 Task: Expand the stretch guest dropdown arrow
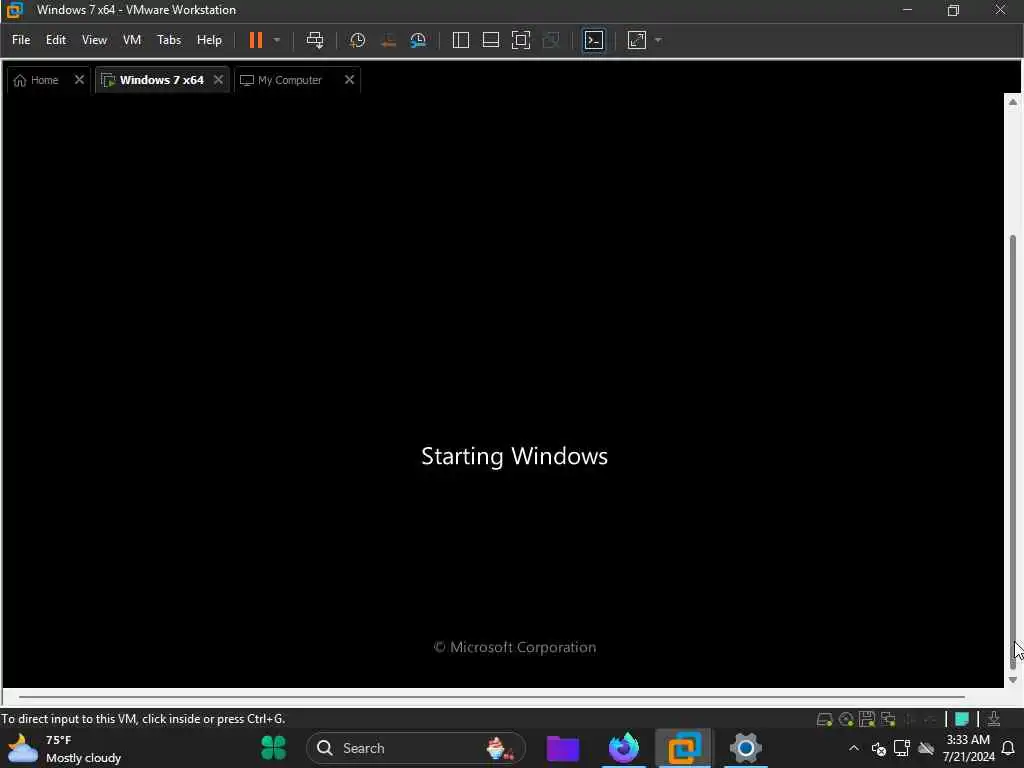tap(658, 40)
